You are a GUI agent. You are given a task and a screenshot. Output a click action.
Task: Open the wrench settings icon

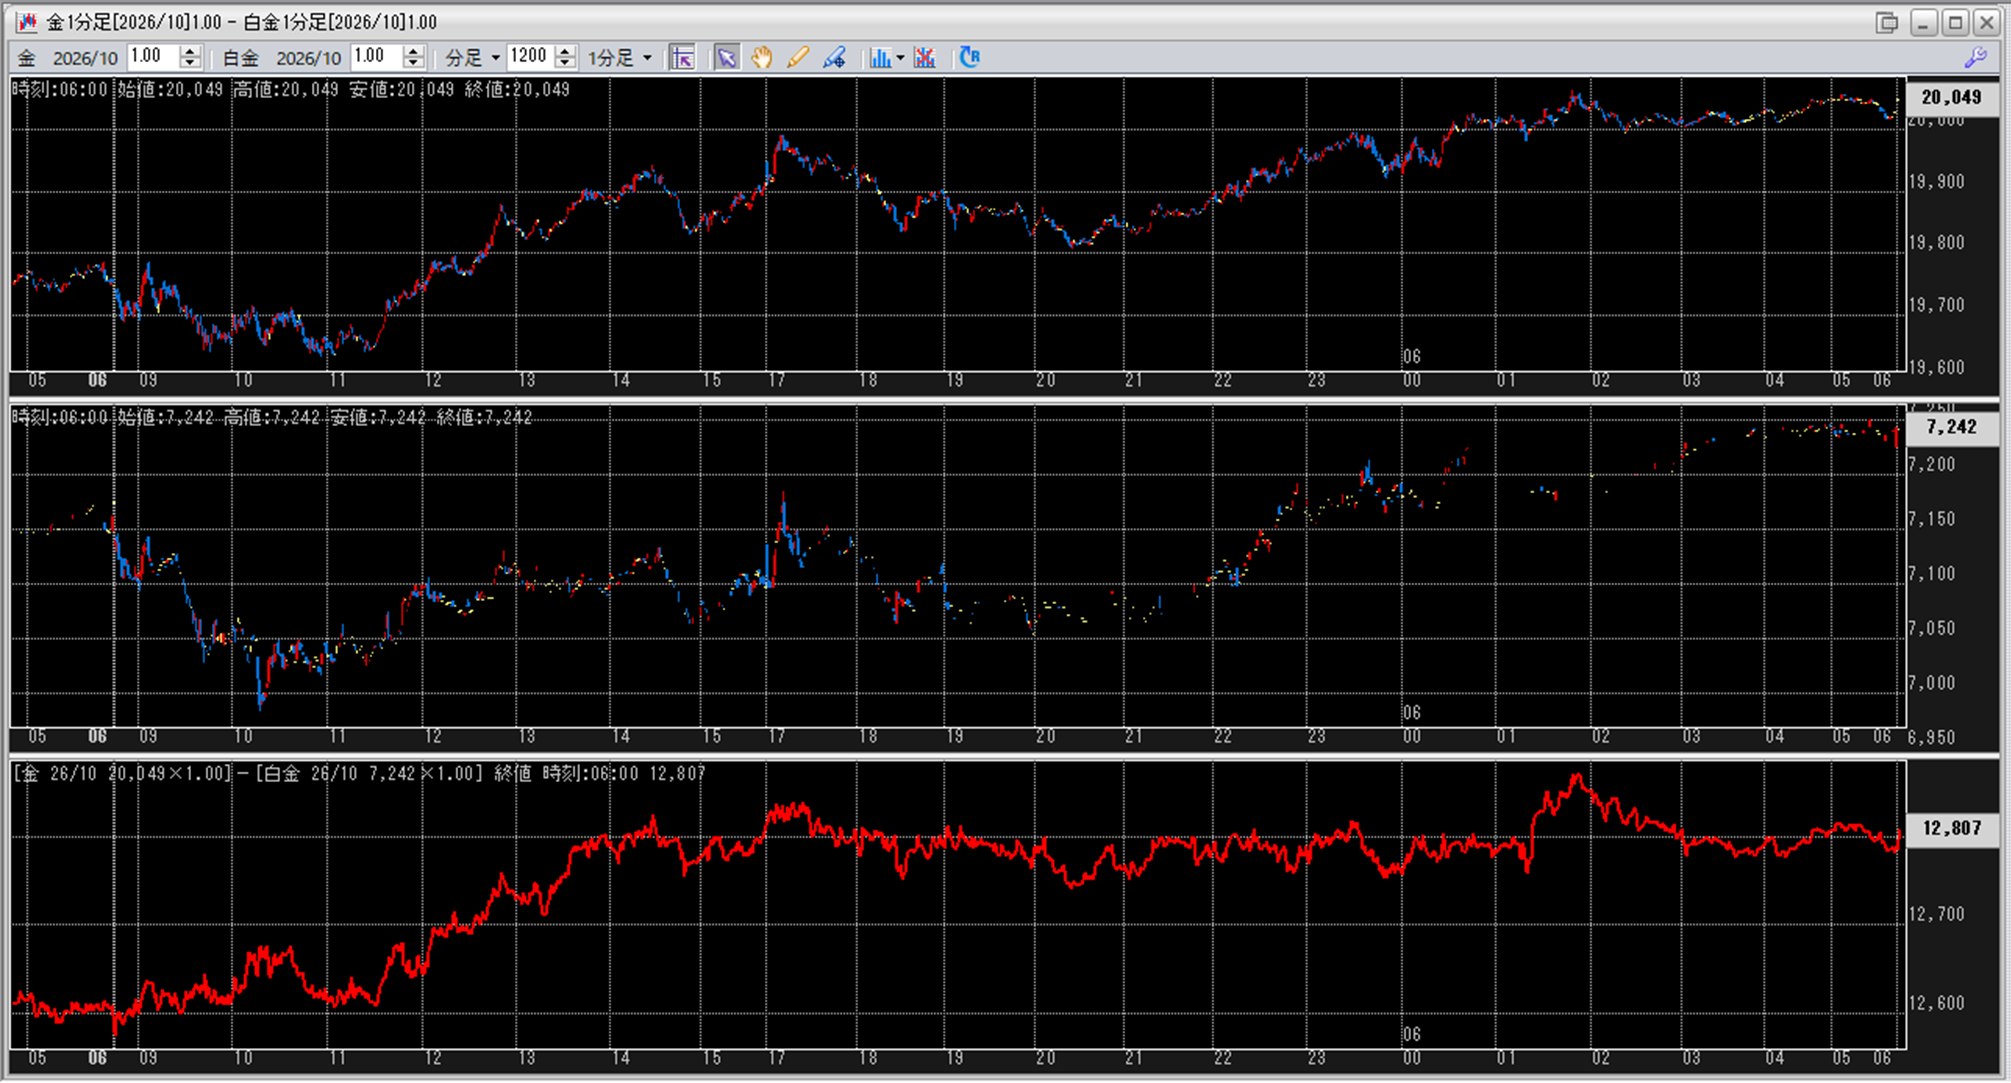click(x=1975, y=57)
